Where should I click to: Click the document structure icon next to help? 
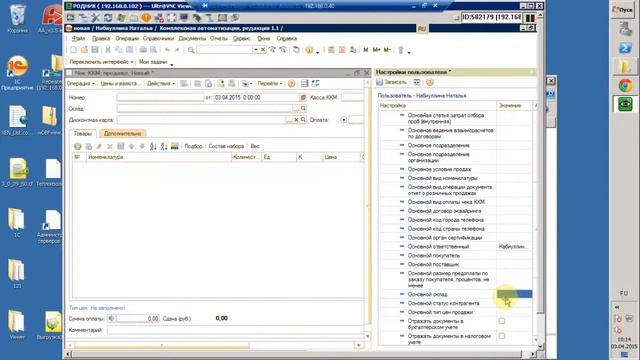pyautogui.click(x=304, y=84)
